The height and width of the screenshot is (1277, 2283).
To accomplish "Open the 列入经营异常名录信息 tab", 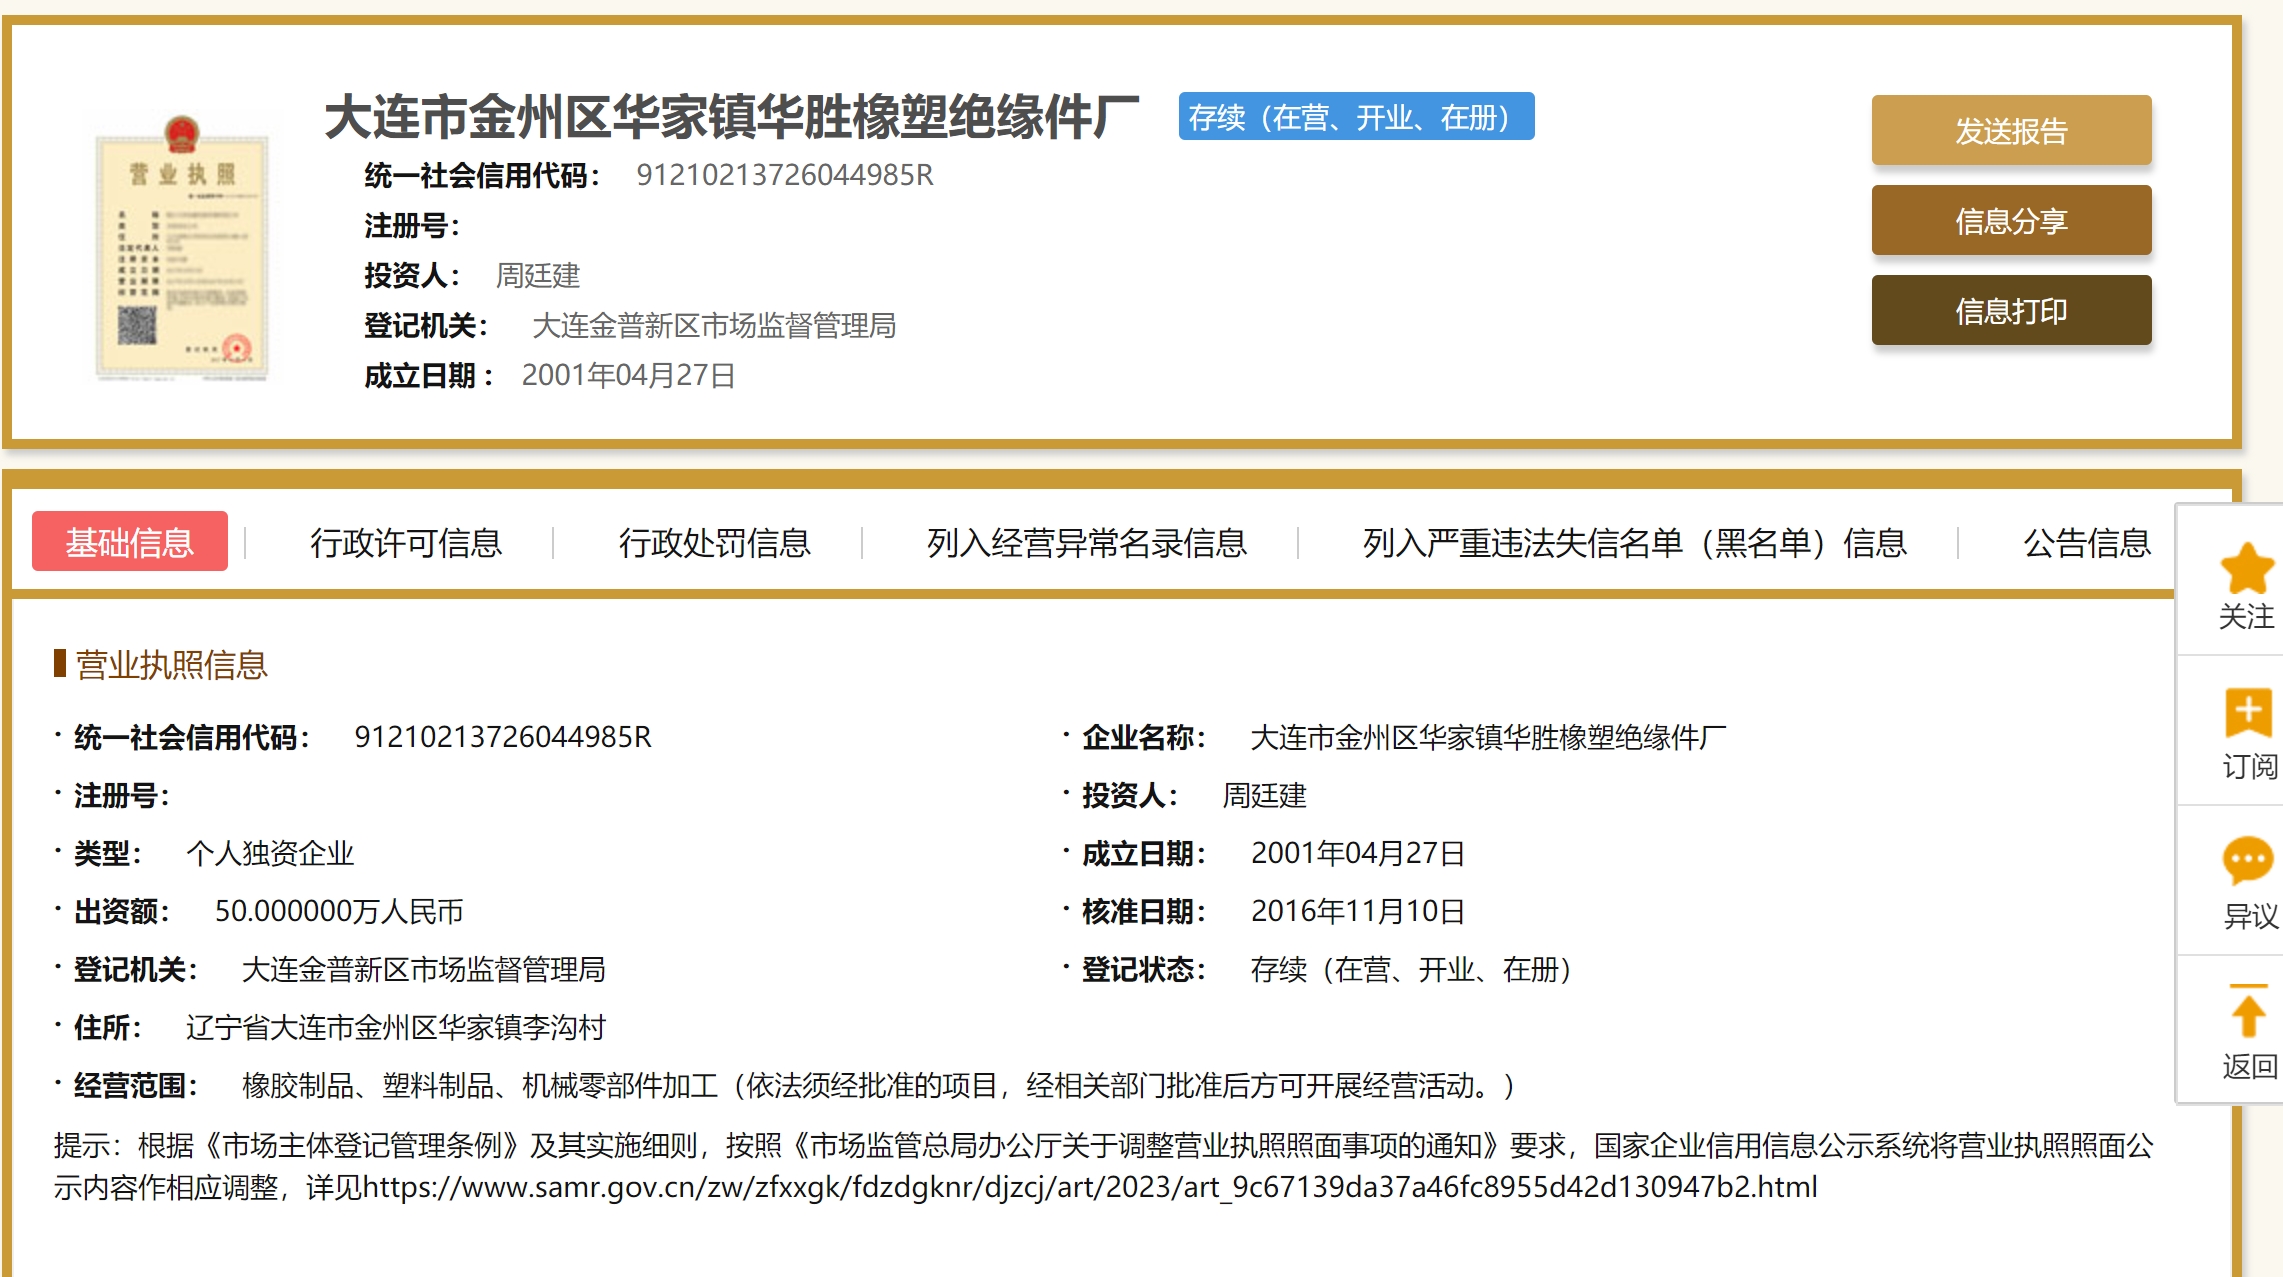I will click(x=1086, y=542).
